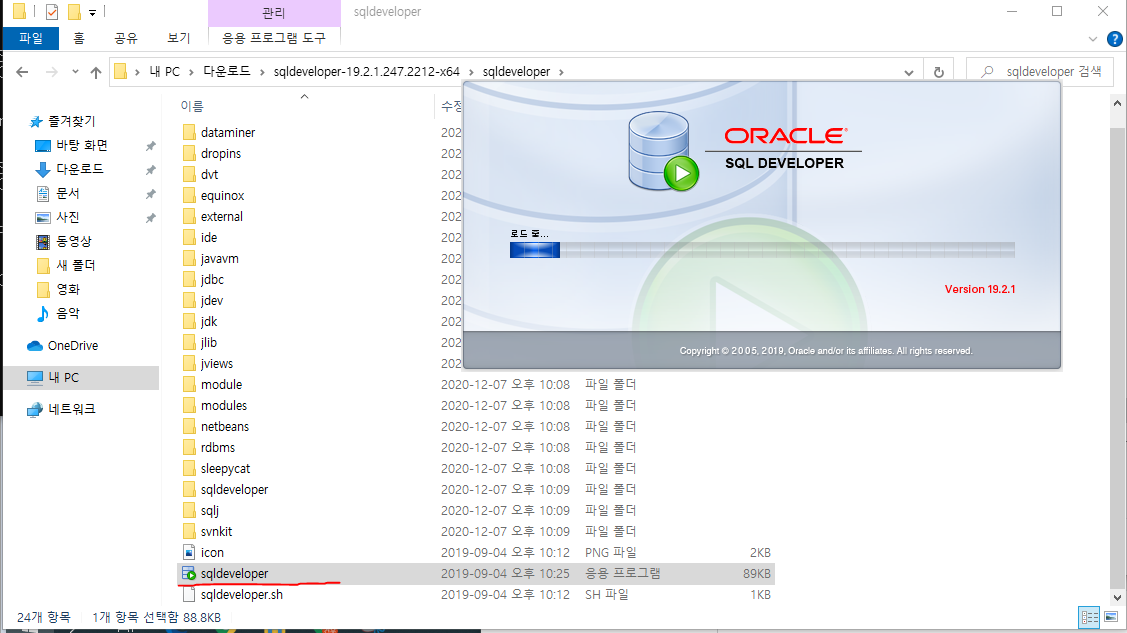Viewport: 1127px width, 633px height.
Task: Select the dvt folder
Action: [209, 175]
